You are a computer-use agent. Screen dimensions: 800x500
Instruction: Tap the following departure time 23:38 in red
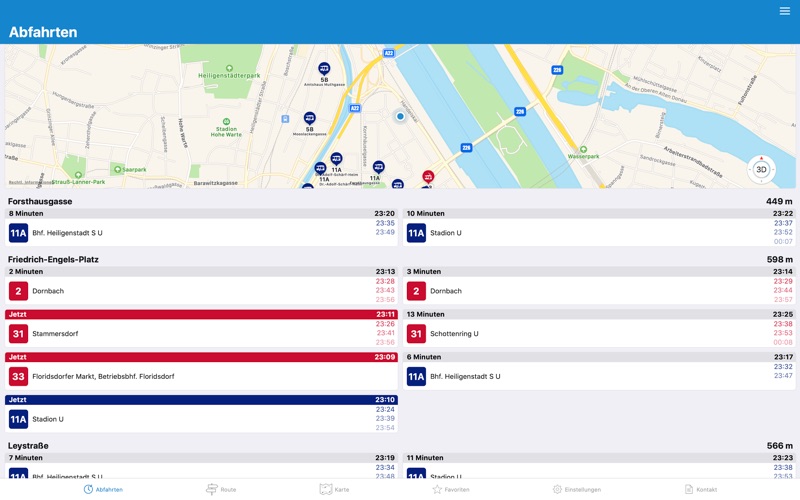(x=783, y=324)
